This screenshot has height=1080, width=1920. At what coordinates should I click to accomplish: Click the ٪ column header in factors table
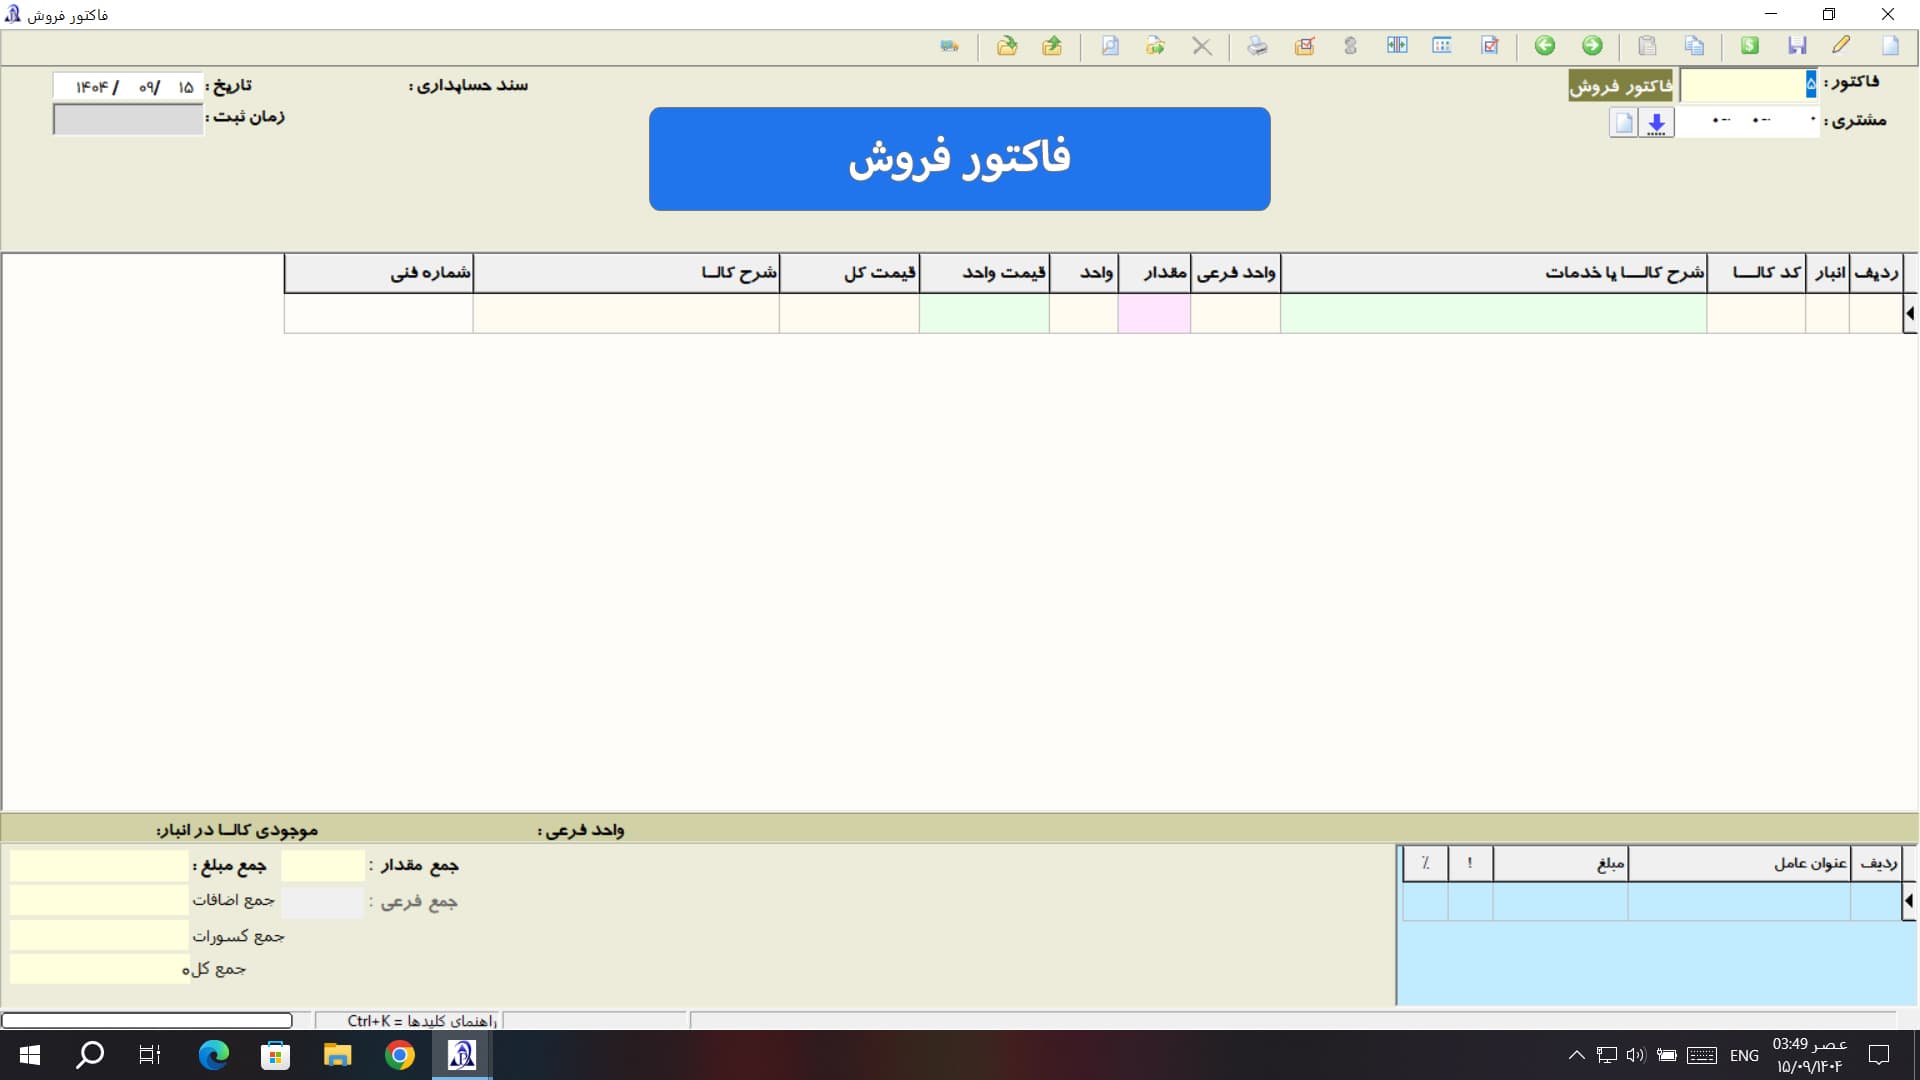[1425, 864]
